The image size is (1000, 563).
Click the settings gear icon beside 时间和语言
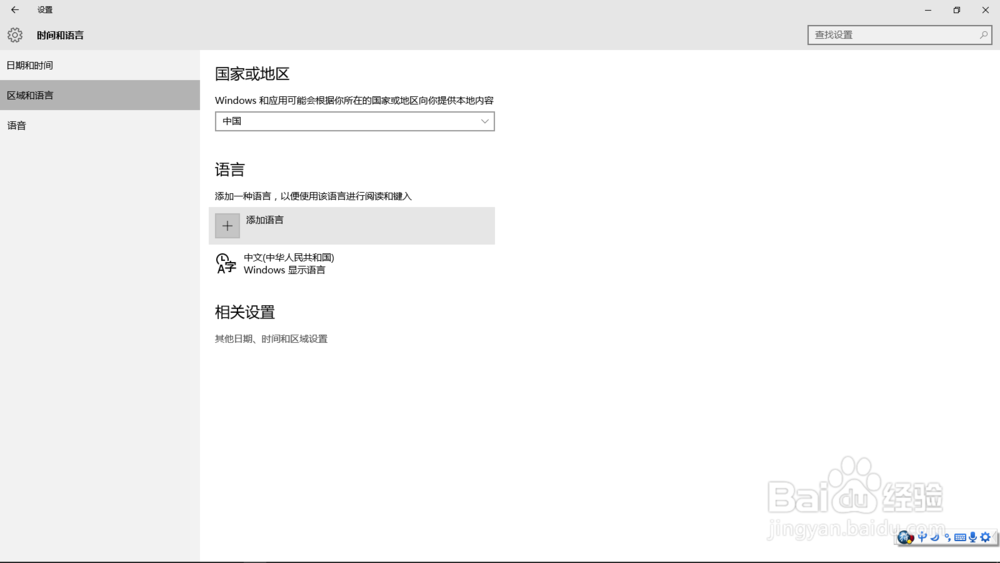click(15, 35)
